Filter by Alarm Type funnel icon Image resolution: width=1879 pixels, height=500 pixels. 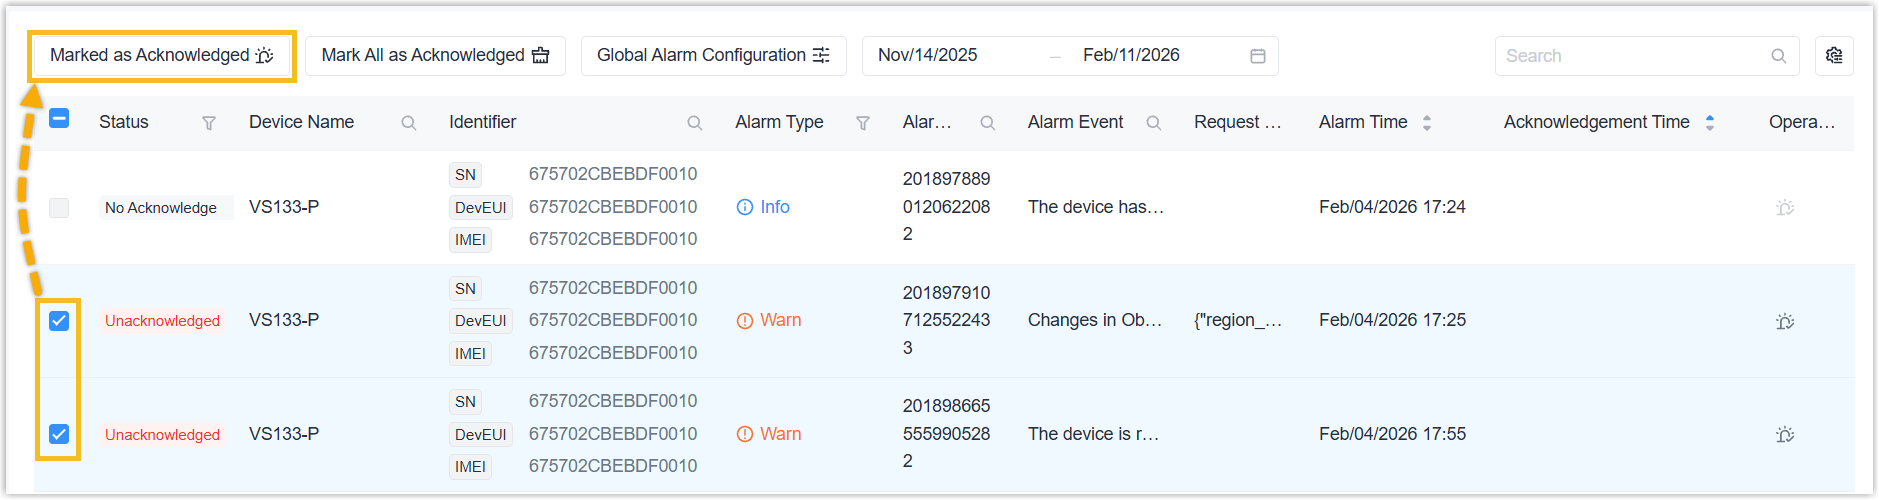coord(862,123)
